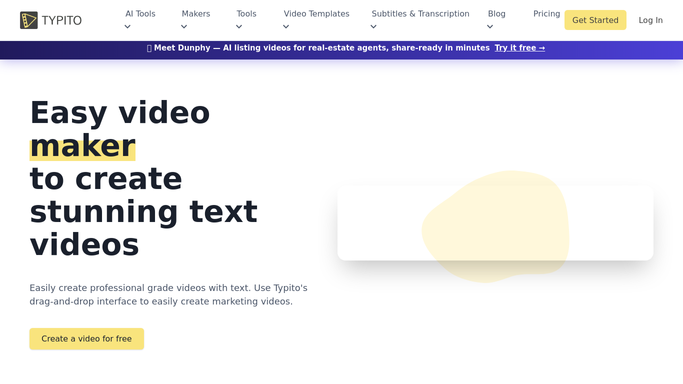The image size is (683, 384).
Task: Open the Tools menu
Action: point(246,14)
